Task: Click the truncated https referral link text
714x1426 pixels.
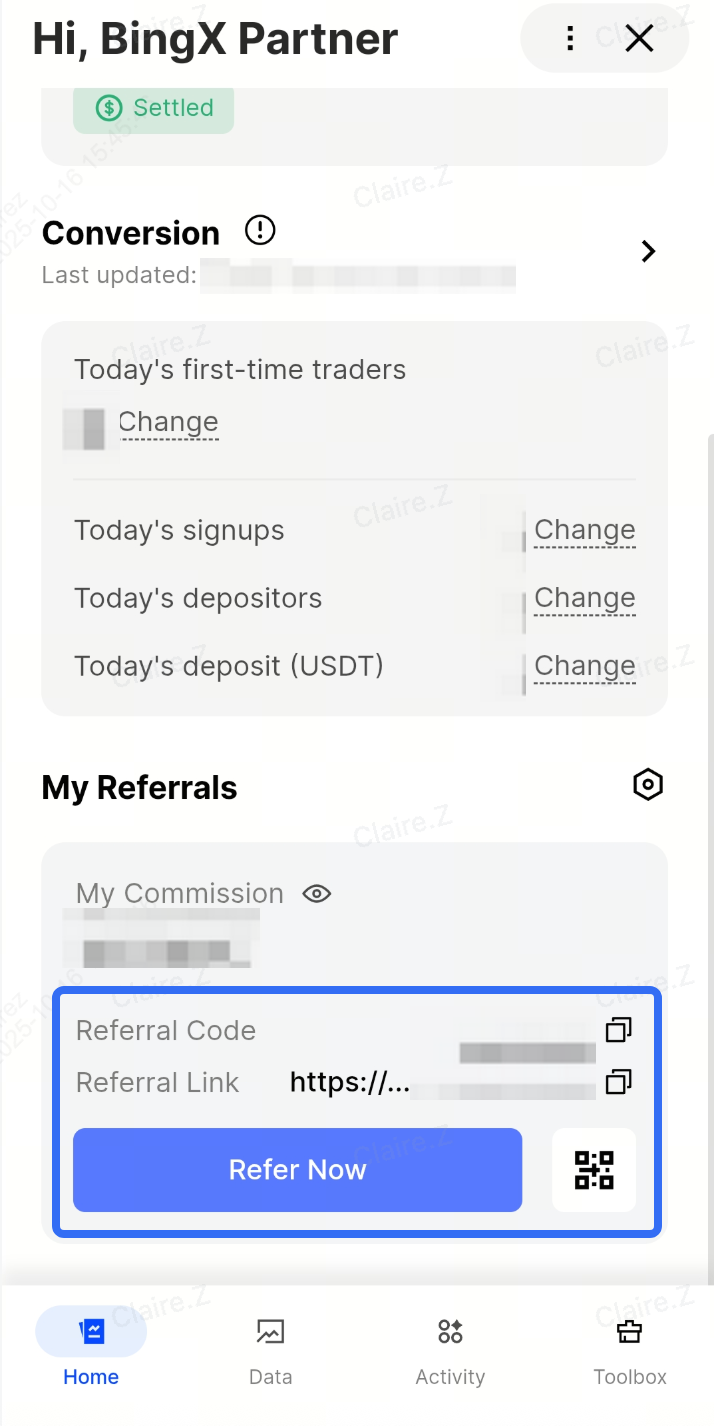Action: click(x=350, y=1083)
